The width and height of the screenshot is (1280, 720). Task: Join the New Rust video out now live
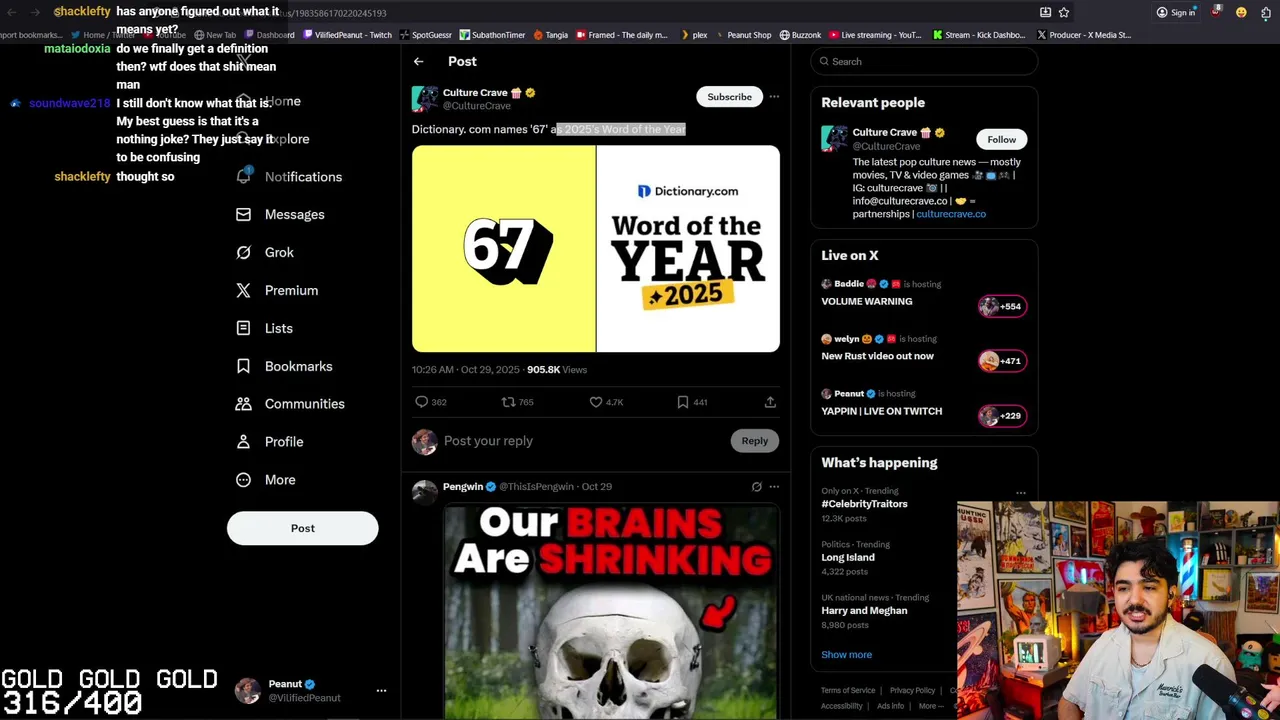(x=878, y=356)
